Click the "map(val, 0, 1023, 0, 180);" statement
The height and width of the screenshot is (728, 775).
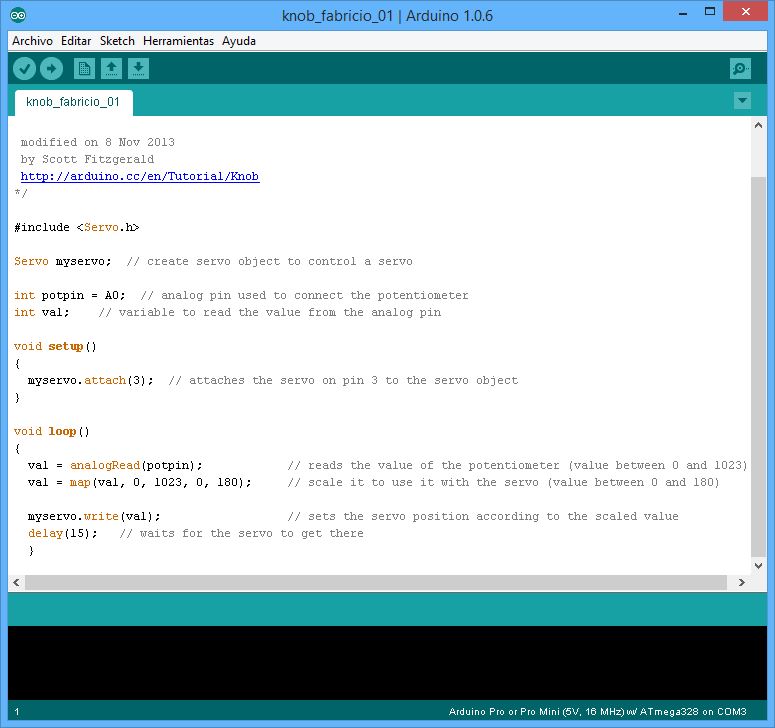(161, 482)
